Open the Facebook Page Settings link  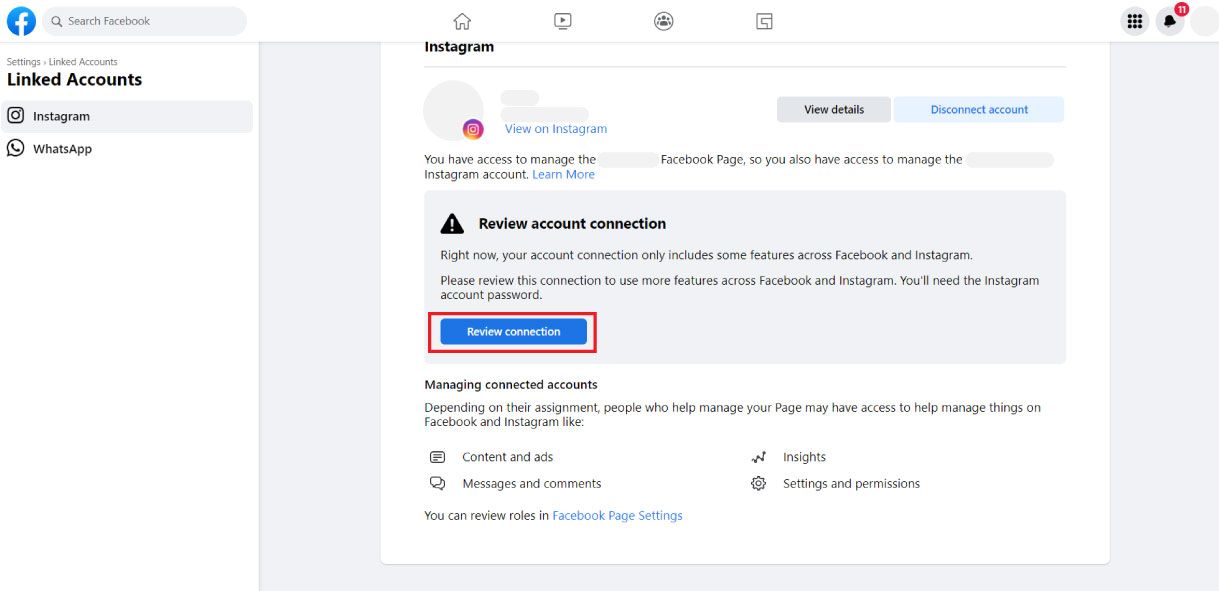pyautogui.click(x=617, y=516)
